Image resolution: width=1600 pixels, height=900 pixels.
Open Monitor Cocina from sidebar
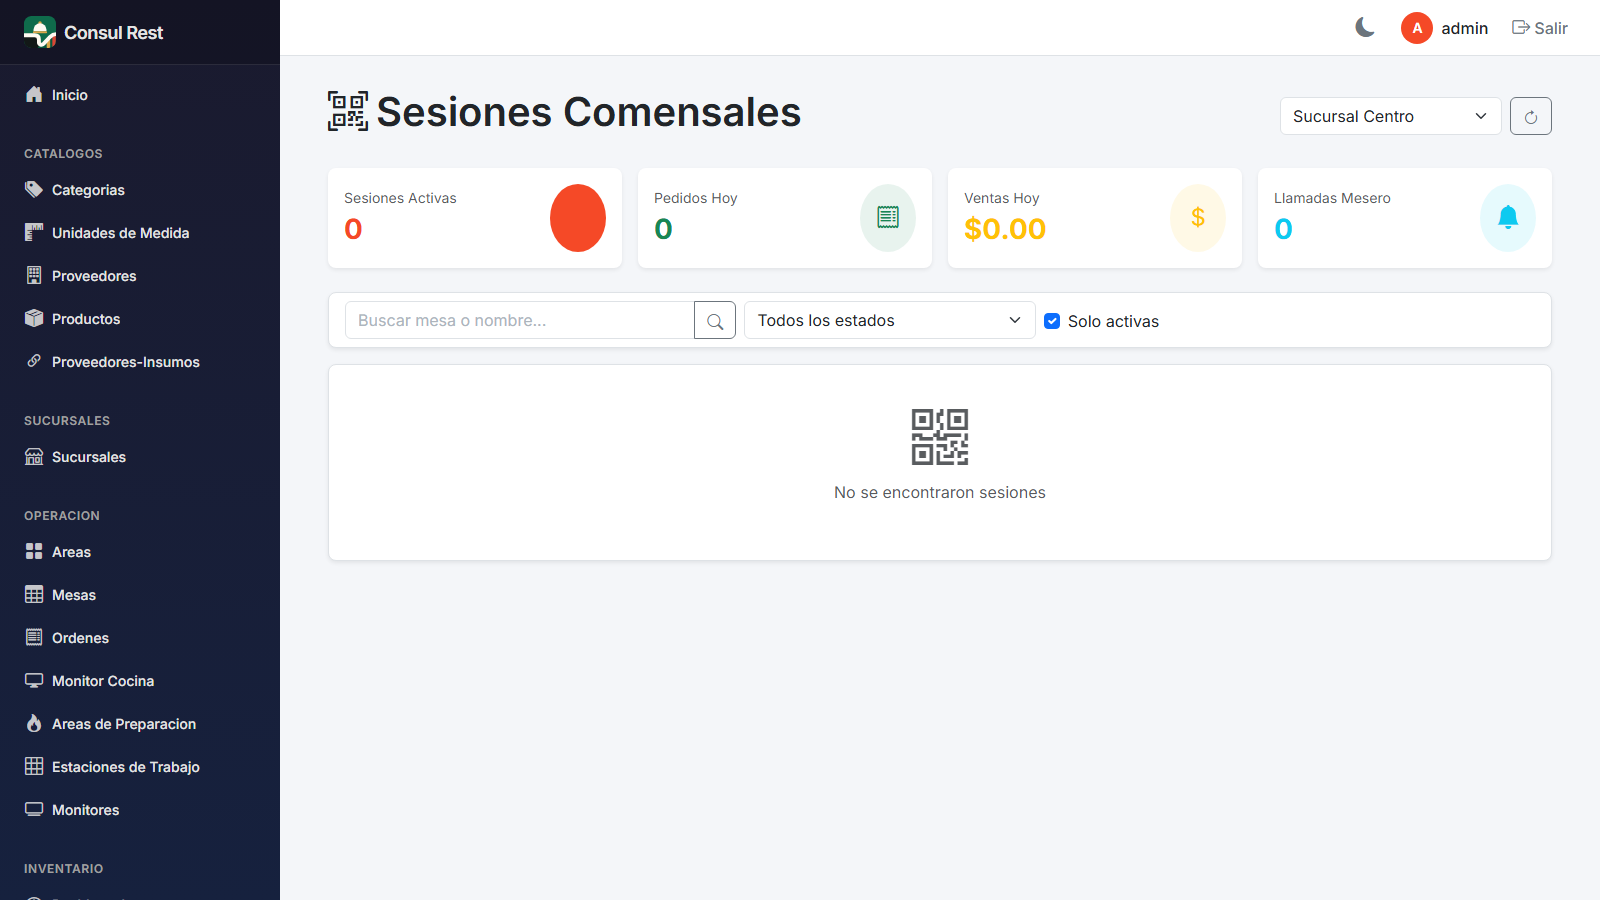coord(140,681)
